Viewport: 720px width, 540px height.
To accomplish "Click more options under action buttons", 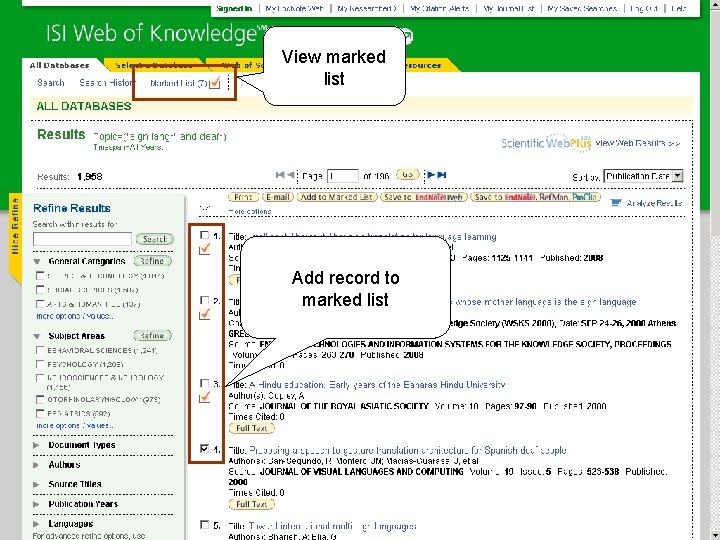I will point(250,211).
